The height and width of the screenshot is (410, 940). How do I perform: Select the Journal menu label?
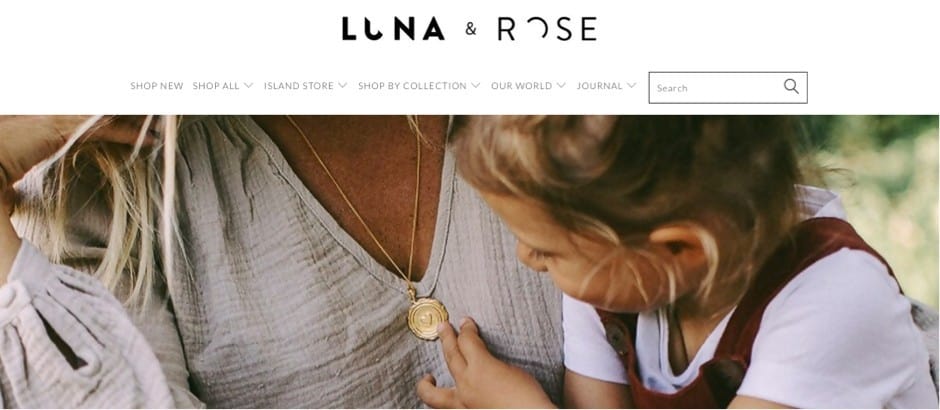click(x=599, y=86)
